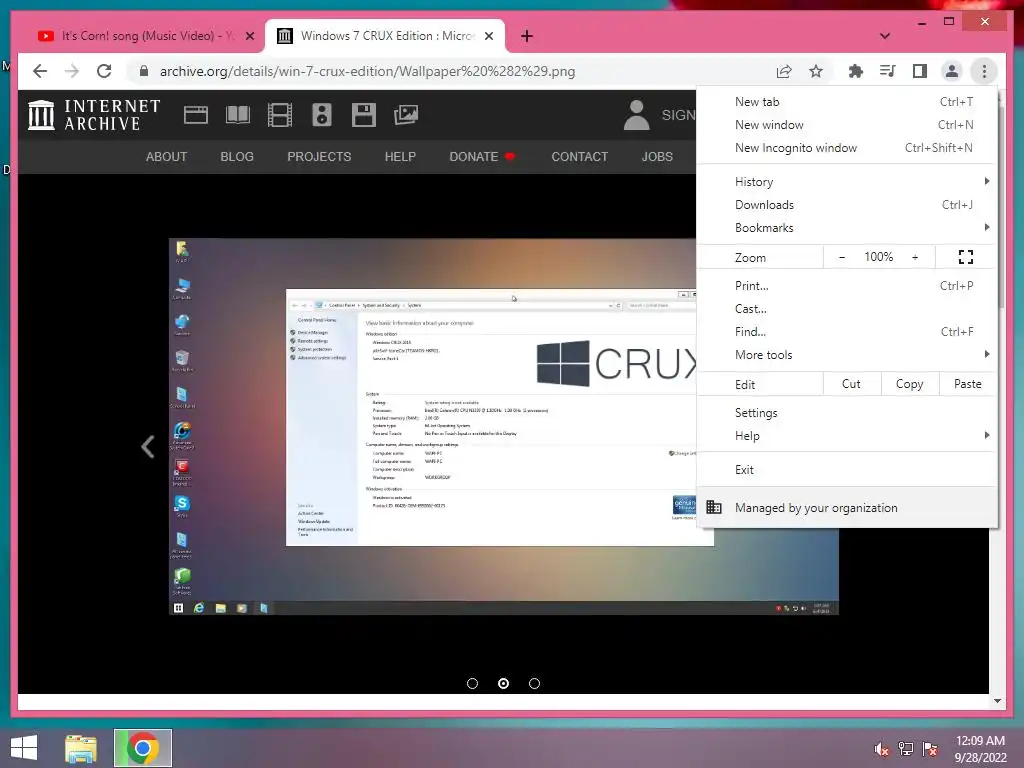Enter fullscreen via Zoom row icon

coord(966,257)
